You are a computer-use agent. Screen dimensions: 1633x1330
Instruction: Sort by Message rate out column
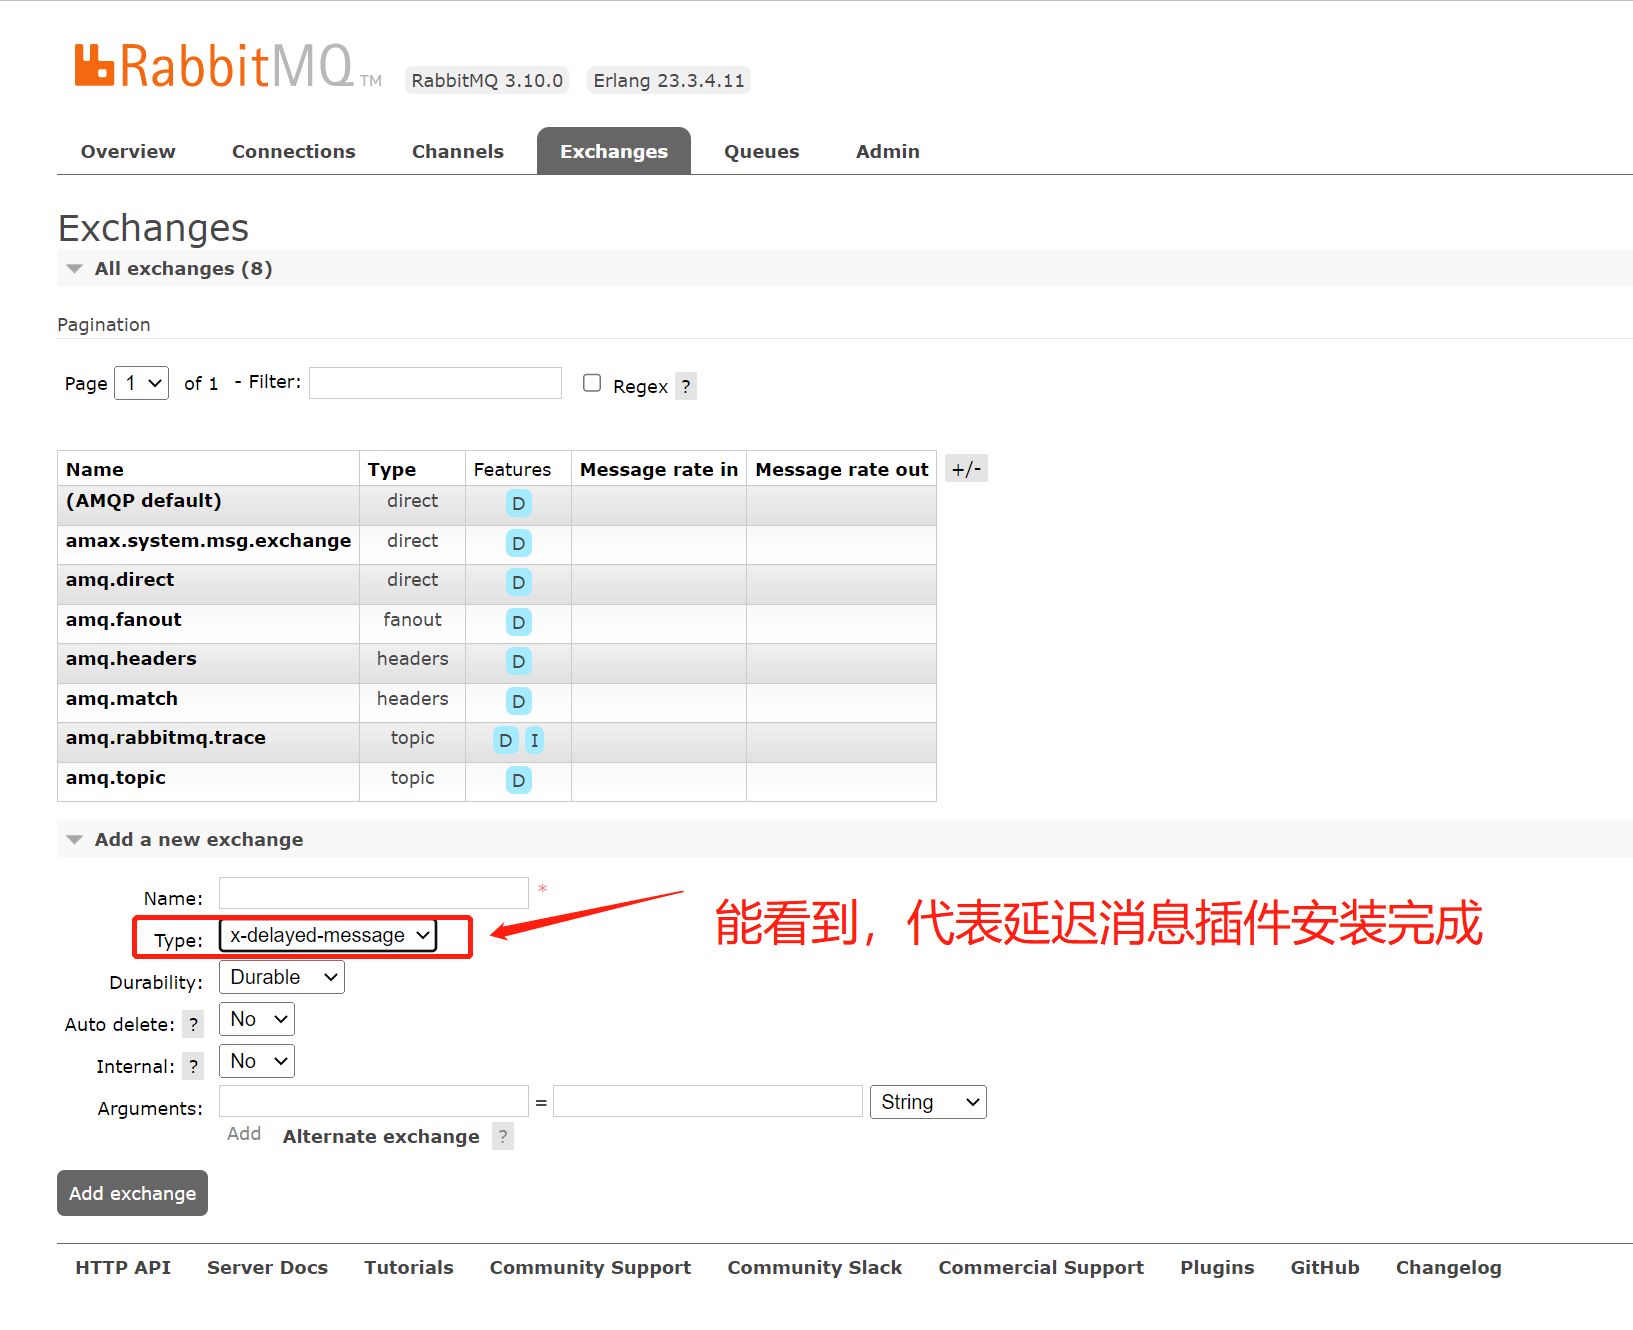tap(842, 469)
